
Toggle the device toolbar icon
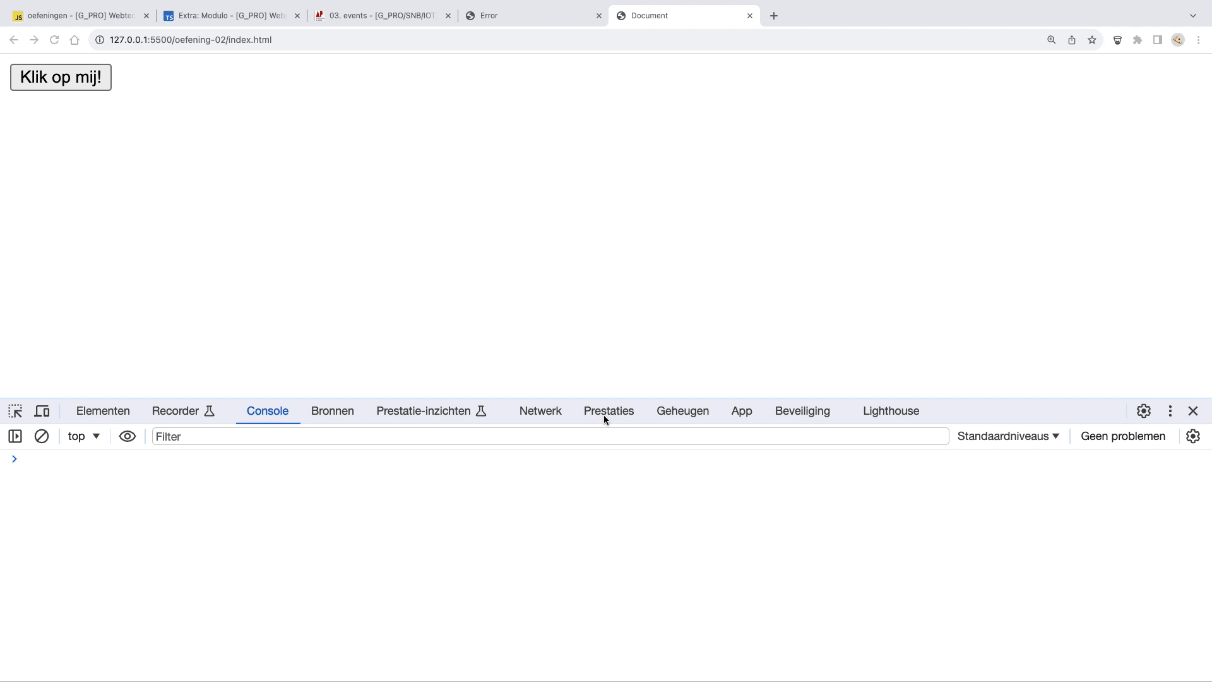42,411
